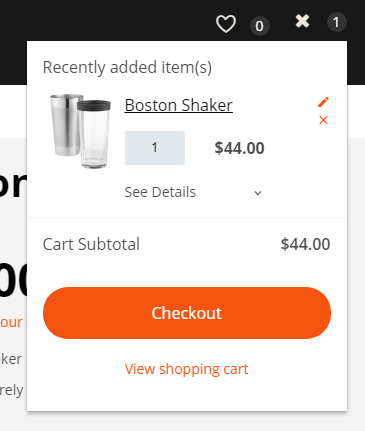
Task: Proceed with the orange Checkout button
Action: (x=187, y=313)
